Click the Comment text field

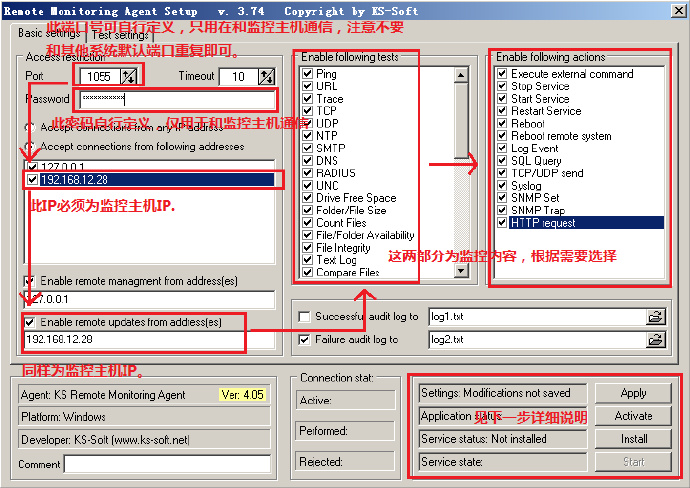tap(168, 464)
